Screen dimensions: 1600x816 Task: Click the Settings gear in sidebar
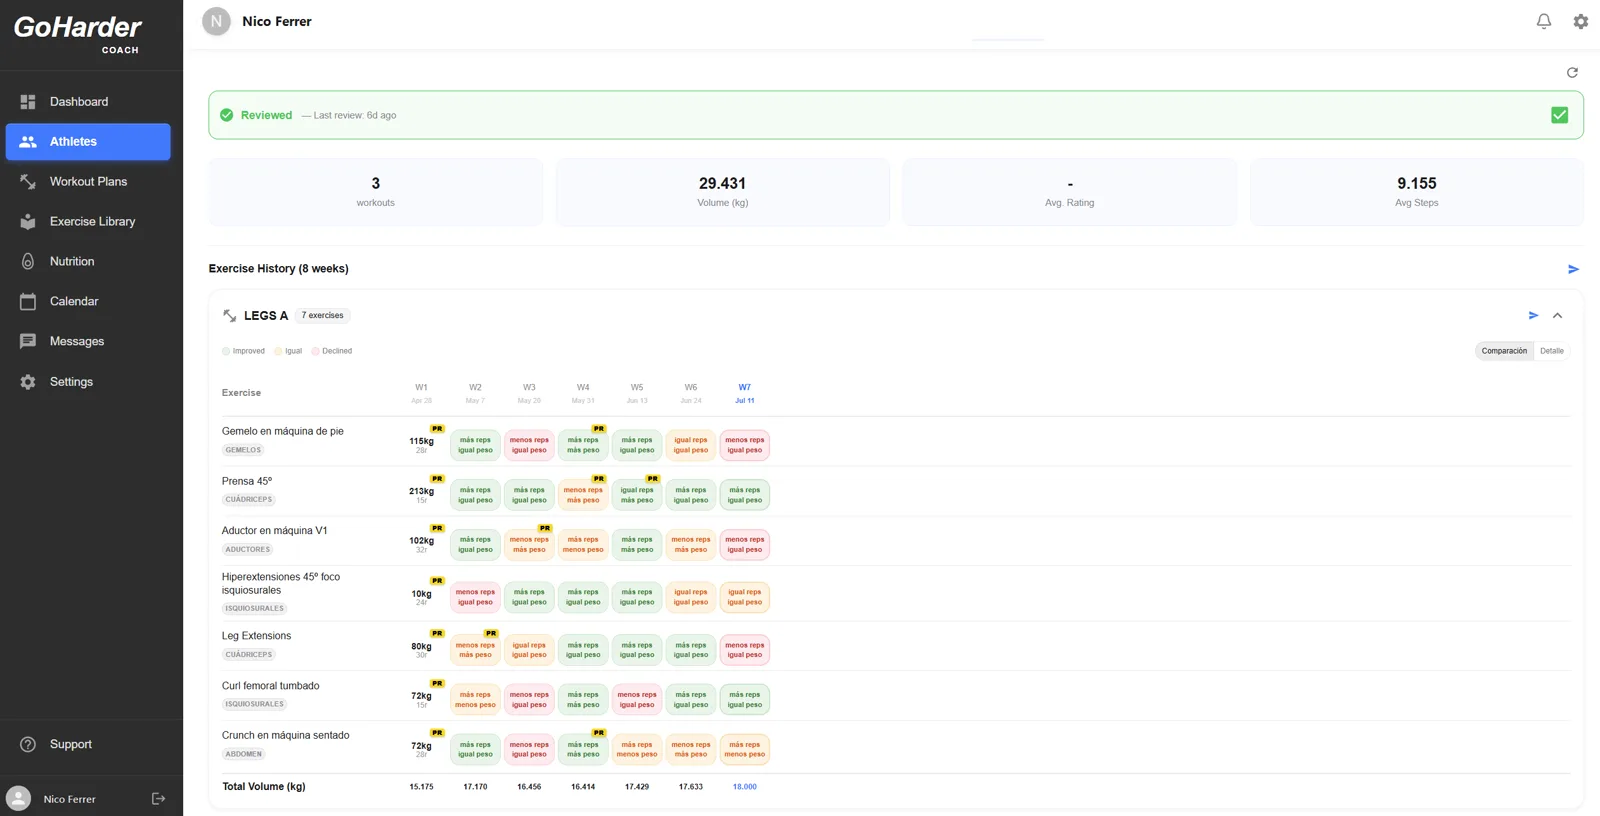pos(28,382)
